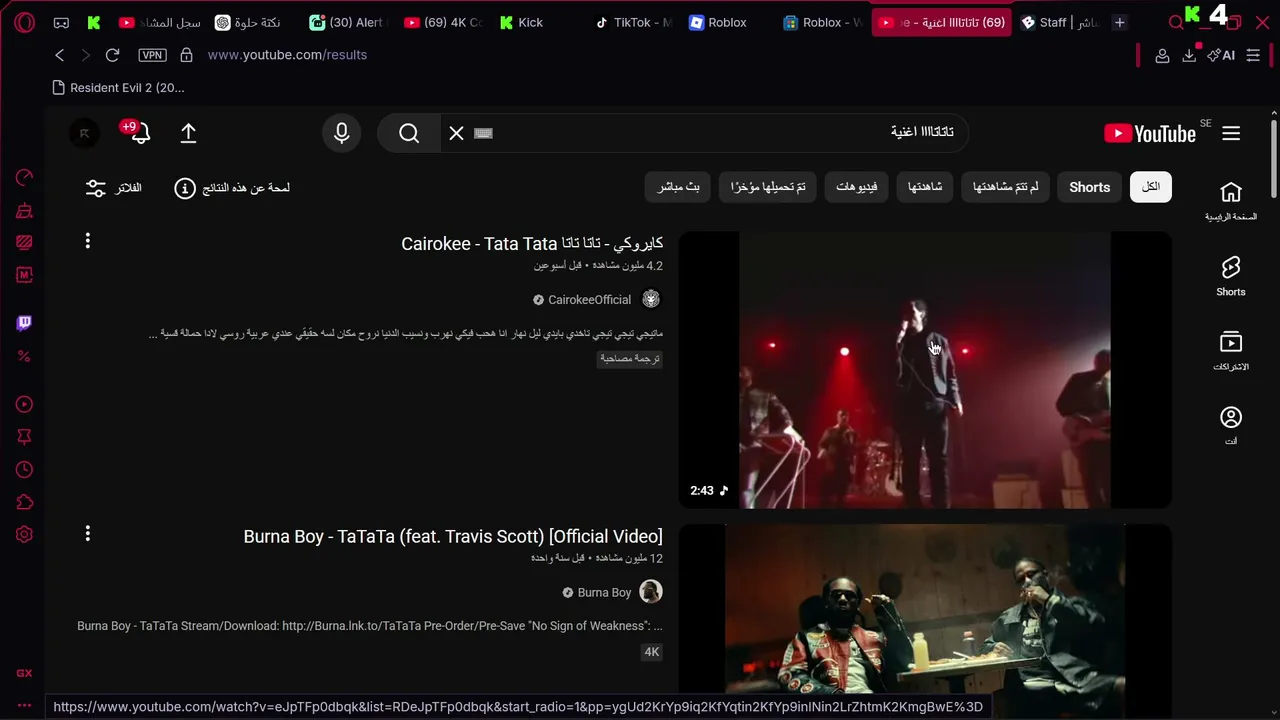Open the AI assistant button in toolbar
The width and height of the screenshot is (1280, 720).
1221,55
